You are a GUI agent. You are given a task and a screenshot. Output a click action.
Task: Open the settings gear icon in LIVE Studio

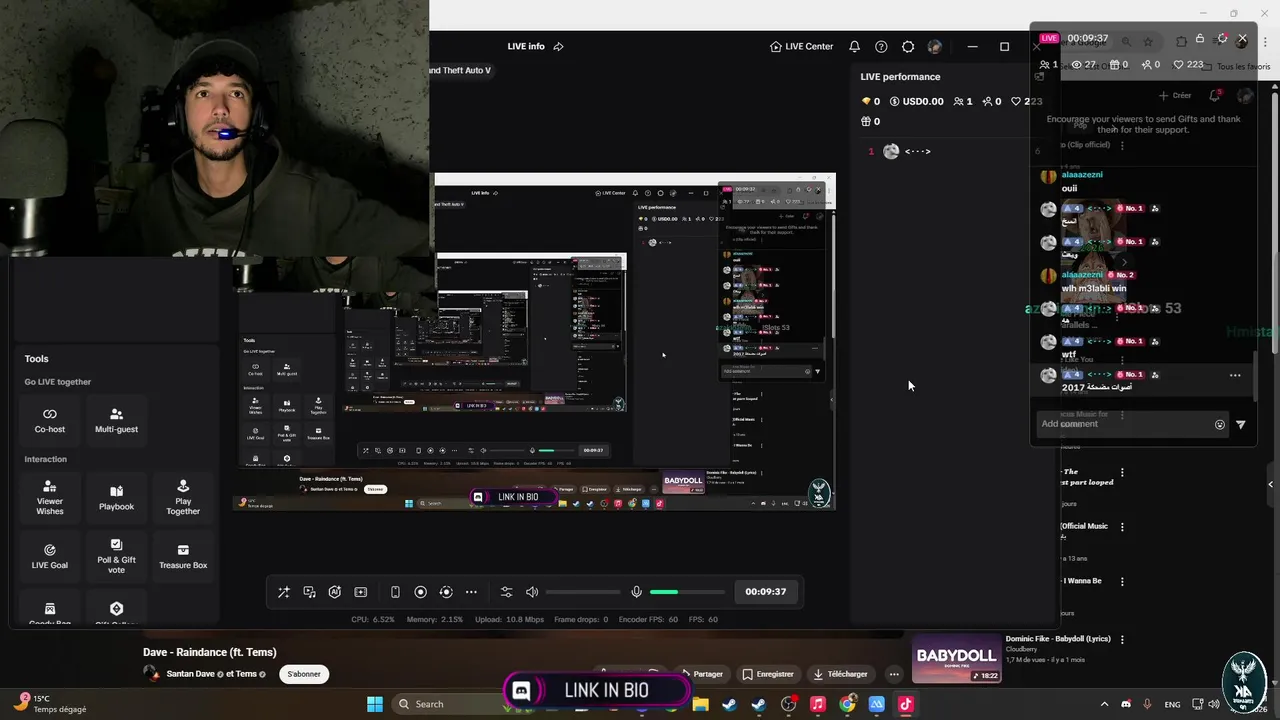coord(908,46)
